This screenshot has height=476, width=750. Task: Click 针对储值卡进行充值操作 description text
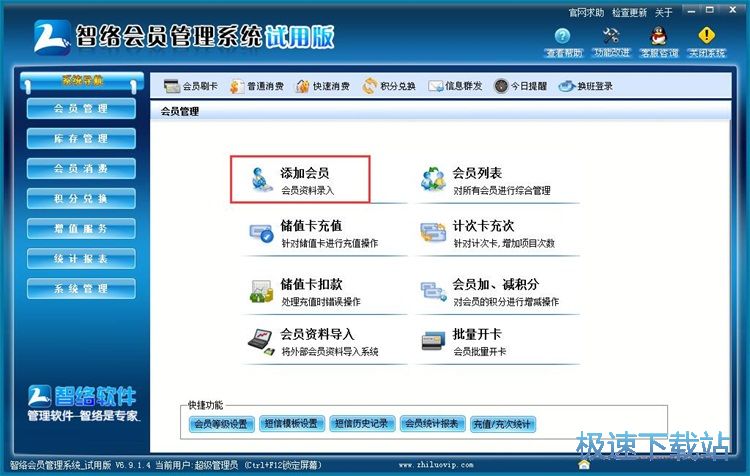click(330, 243)
